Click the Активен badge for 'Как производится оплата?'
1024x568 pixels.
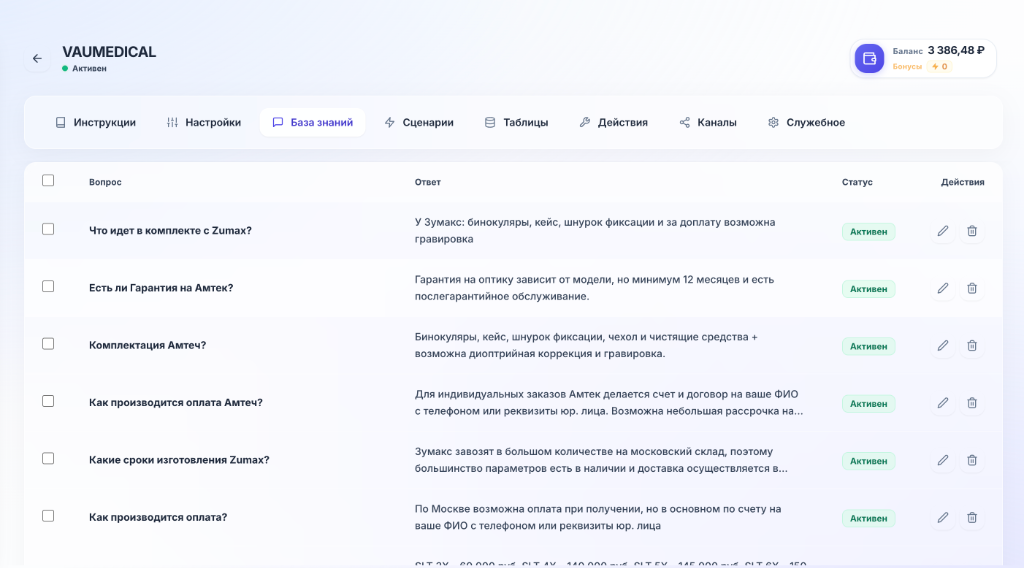pyautogui.click(x=869, y=519)
